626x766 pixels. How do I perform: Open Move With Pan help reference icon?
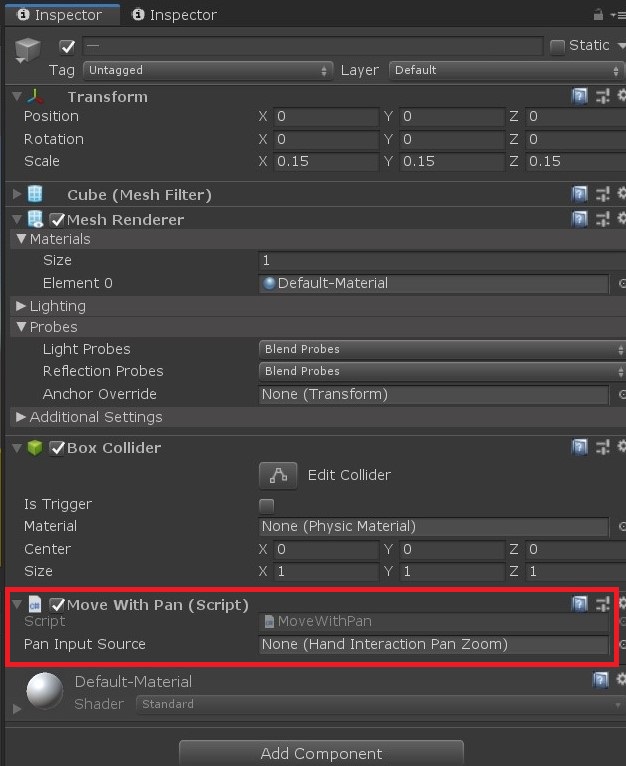click(580, 604)
